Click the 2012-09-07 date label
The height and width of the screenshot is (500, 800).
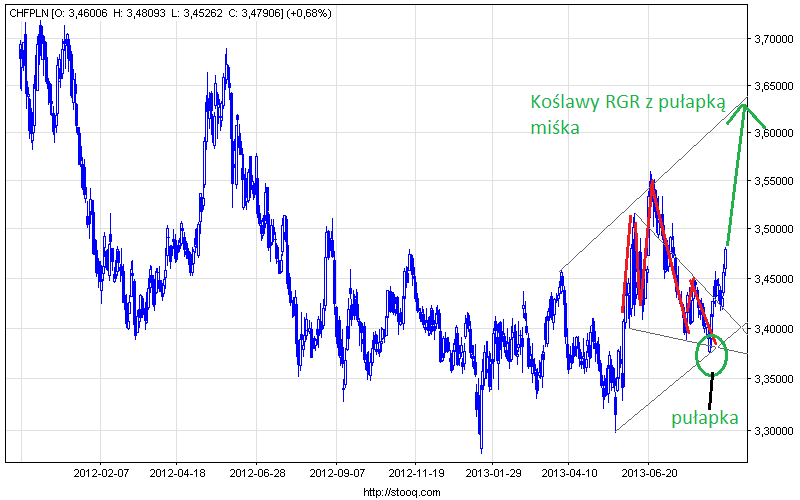point(337,473)
